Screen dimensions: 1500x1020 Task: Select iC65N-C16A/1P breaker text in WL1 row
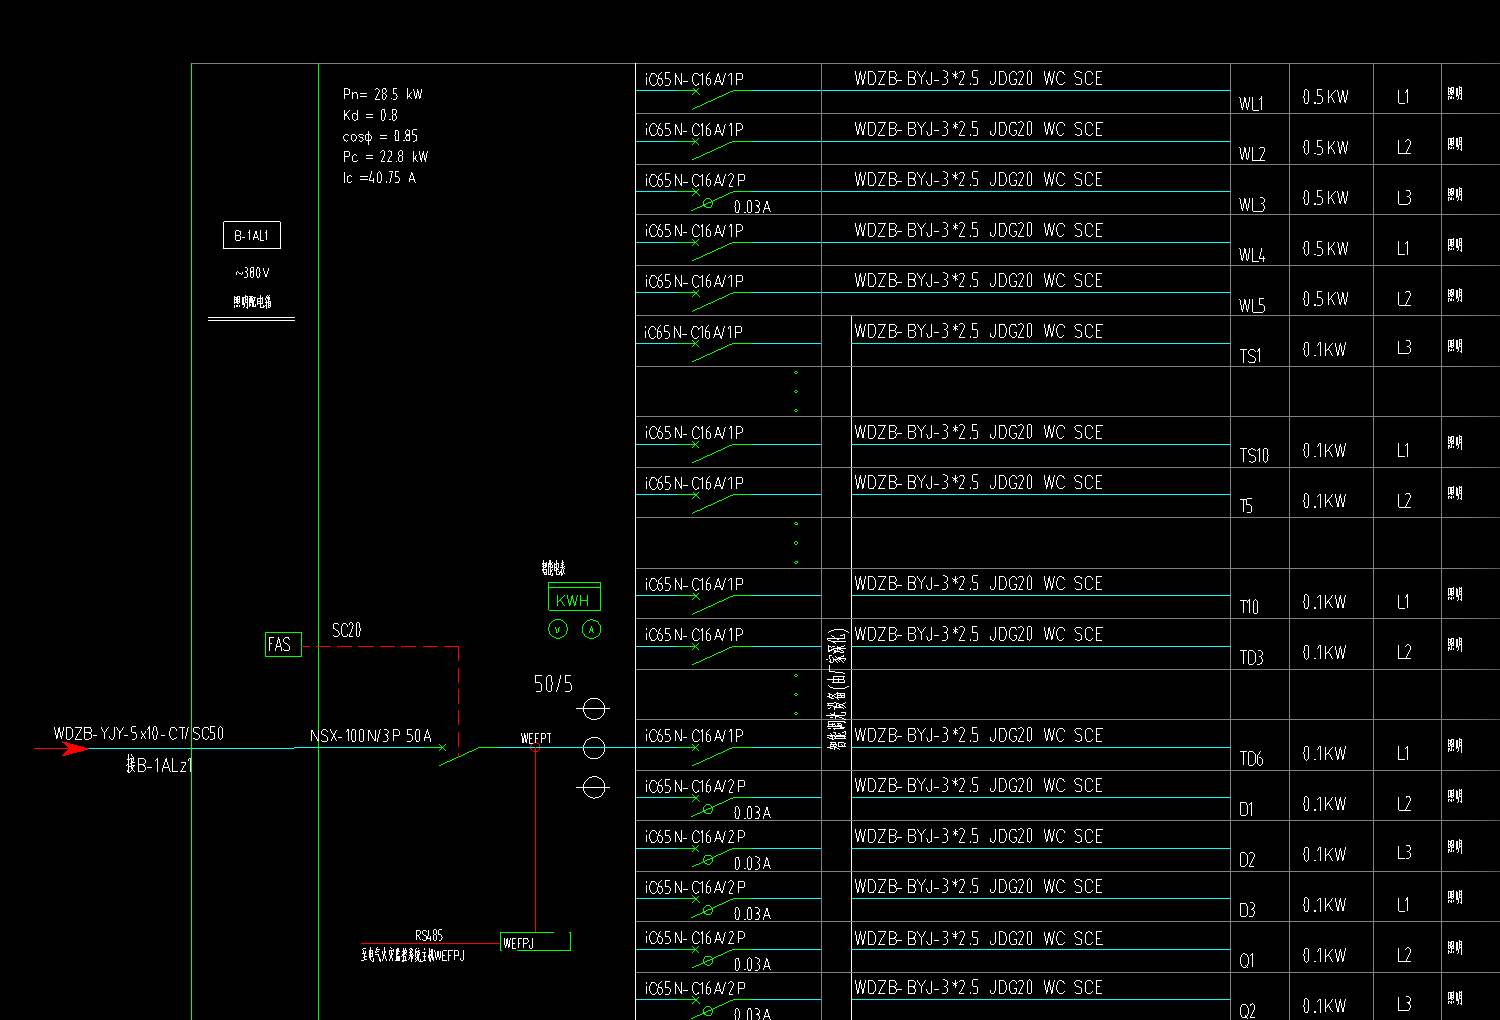(x=694, y=80)
